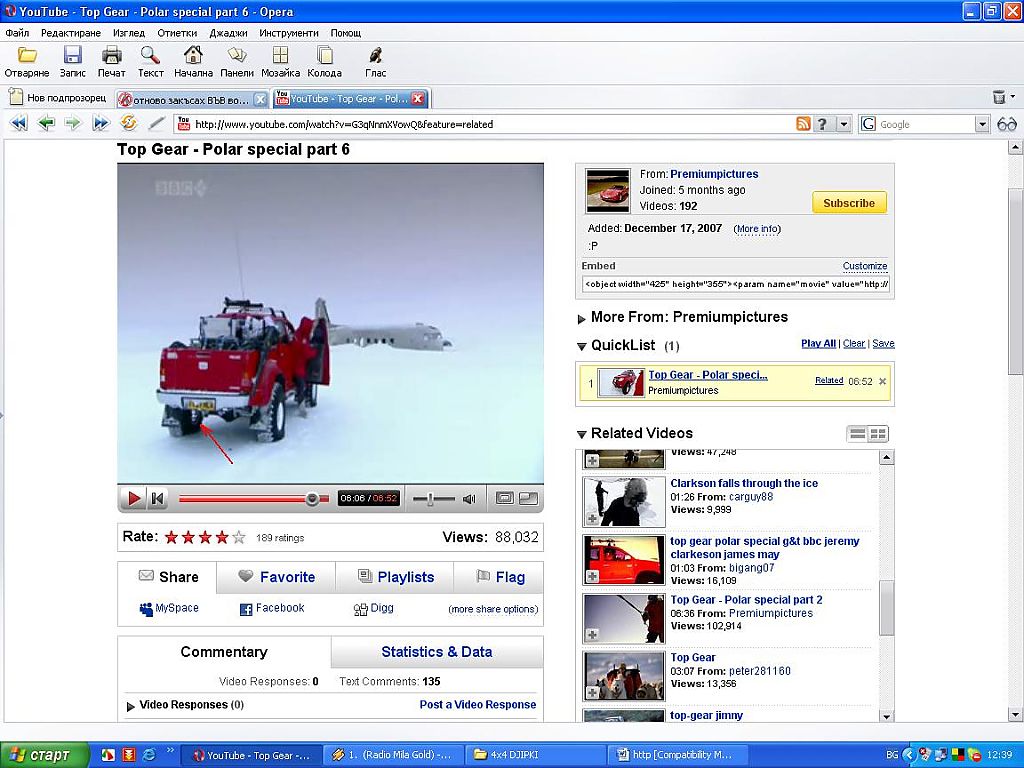Go to Home (Начална) toolbar icon
Screen dimensions: 1024x768
[x=193, y=56]
